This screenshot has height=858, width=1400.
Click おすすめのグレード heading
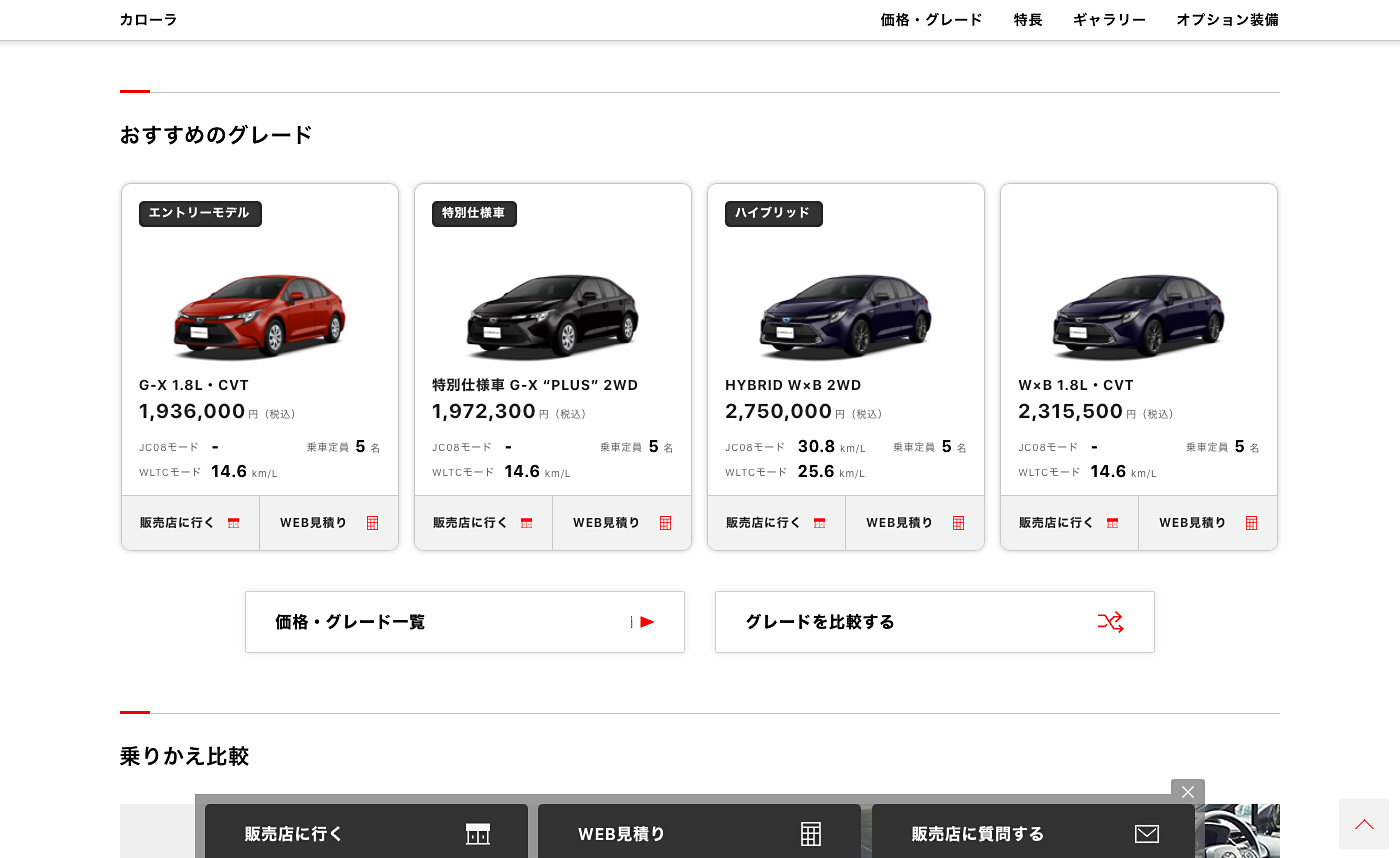[216, 135]
